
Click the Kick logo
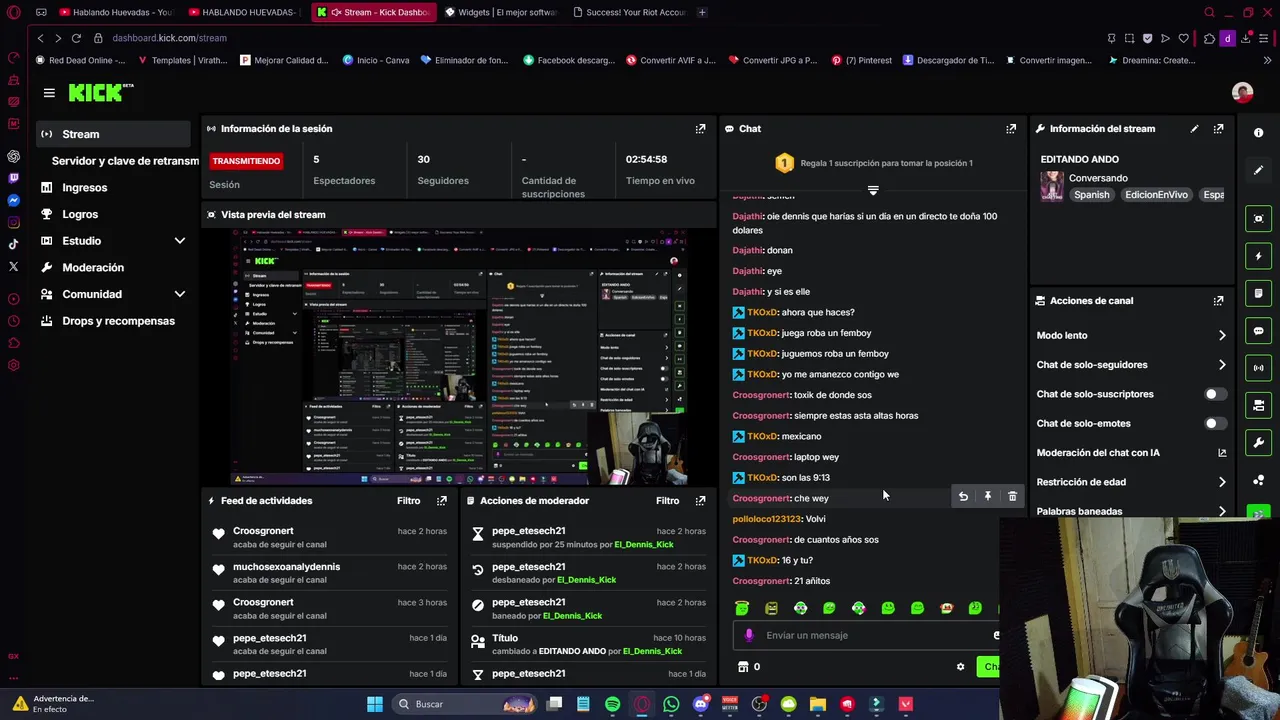coord(100,93)
